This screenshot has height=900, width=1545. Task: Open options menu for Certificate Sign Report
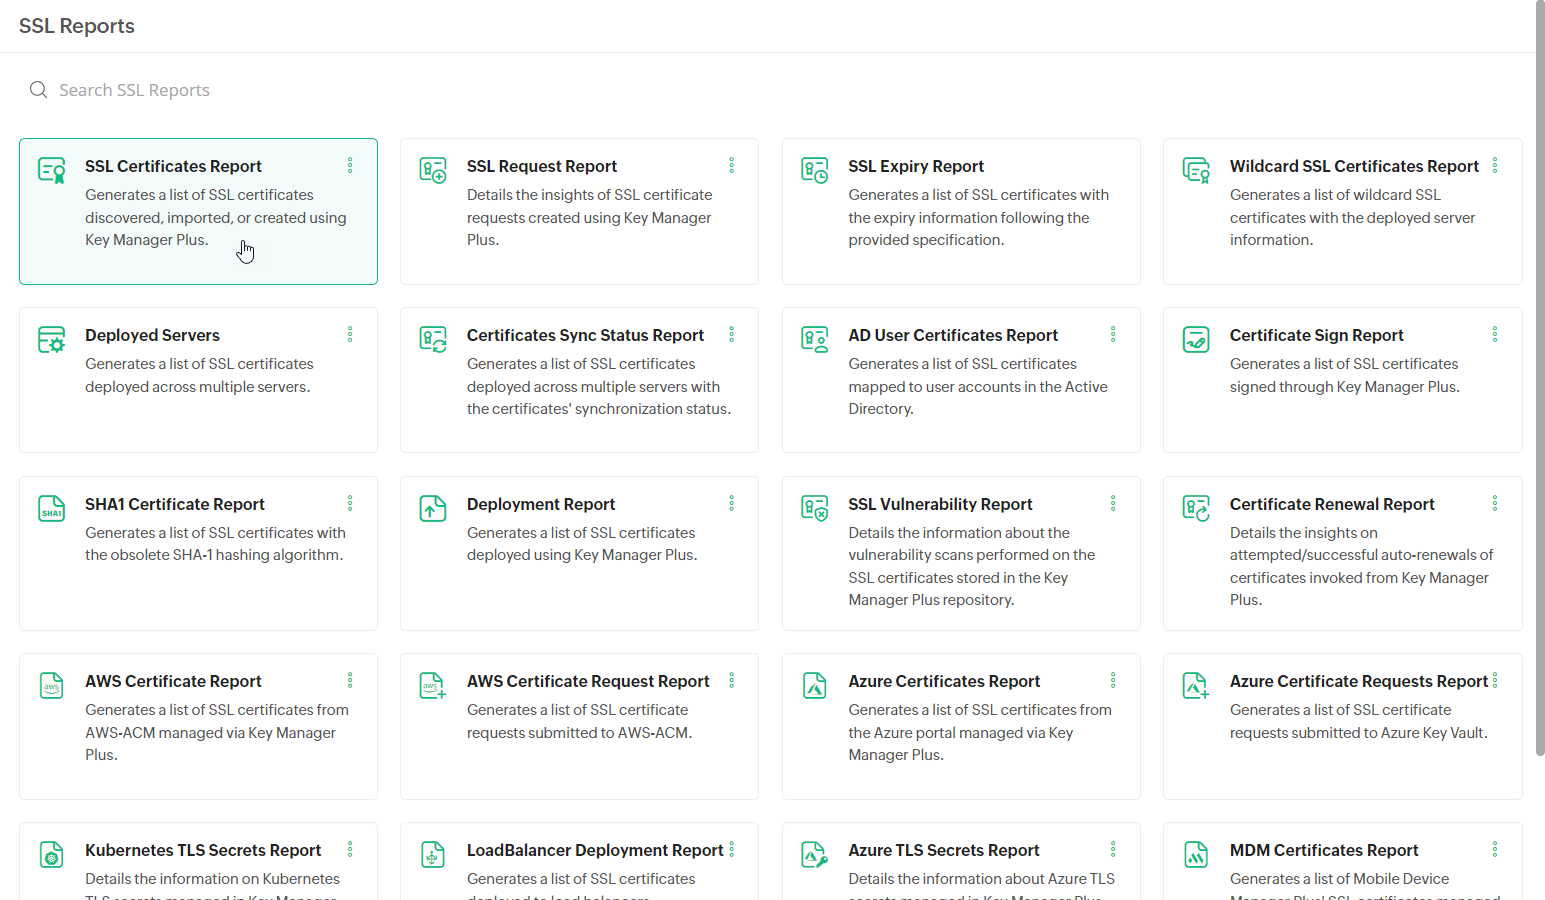coord(1495,334)
